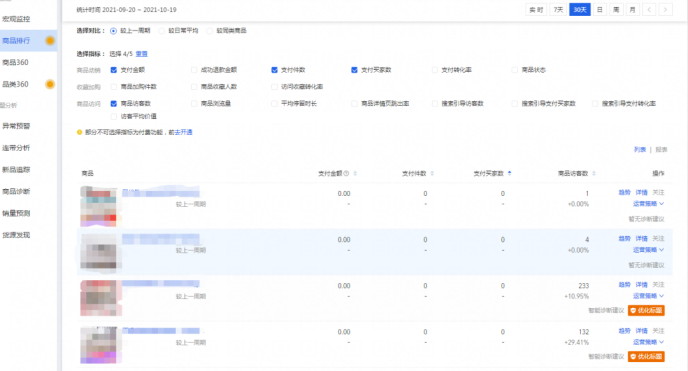Select 较上一周期 comparison radio

(113, 31)
